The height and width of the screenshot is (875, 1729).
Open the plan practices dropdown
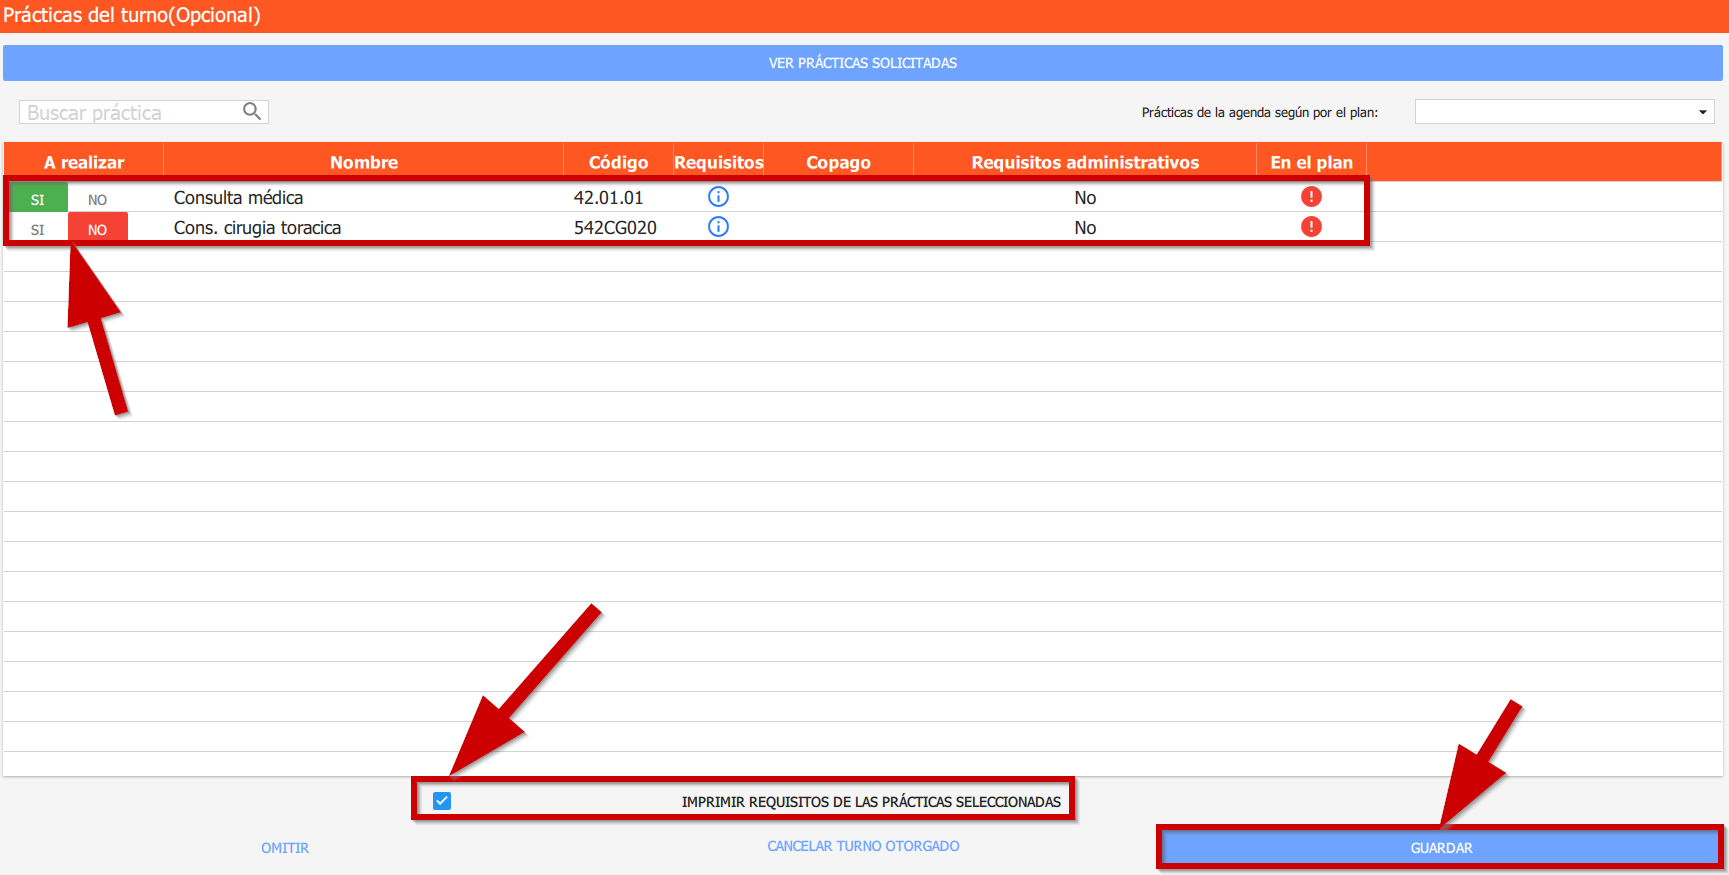pyautogui.click(x=1564, y=112)
